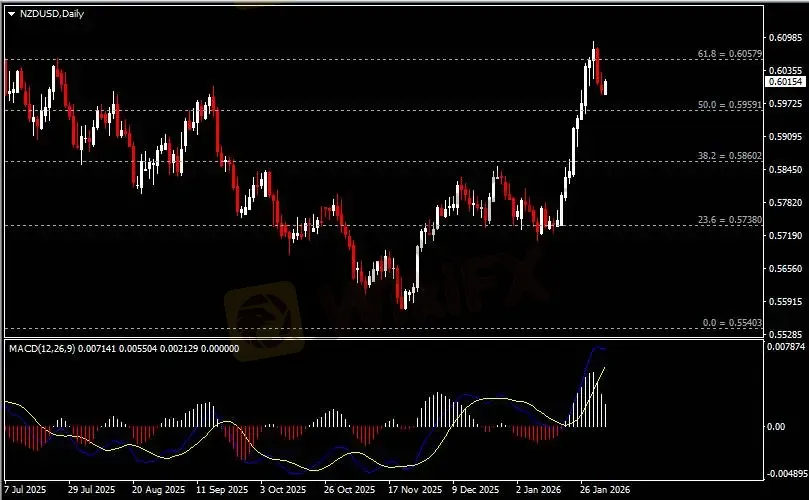Click the NZDUSD,Daily chart title
The width and height of the screenshot is (809, 500).
pyautogui.click(x=52, y=14)
